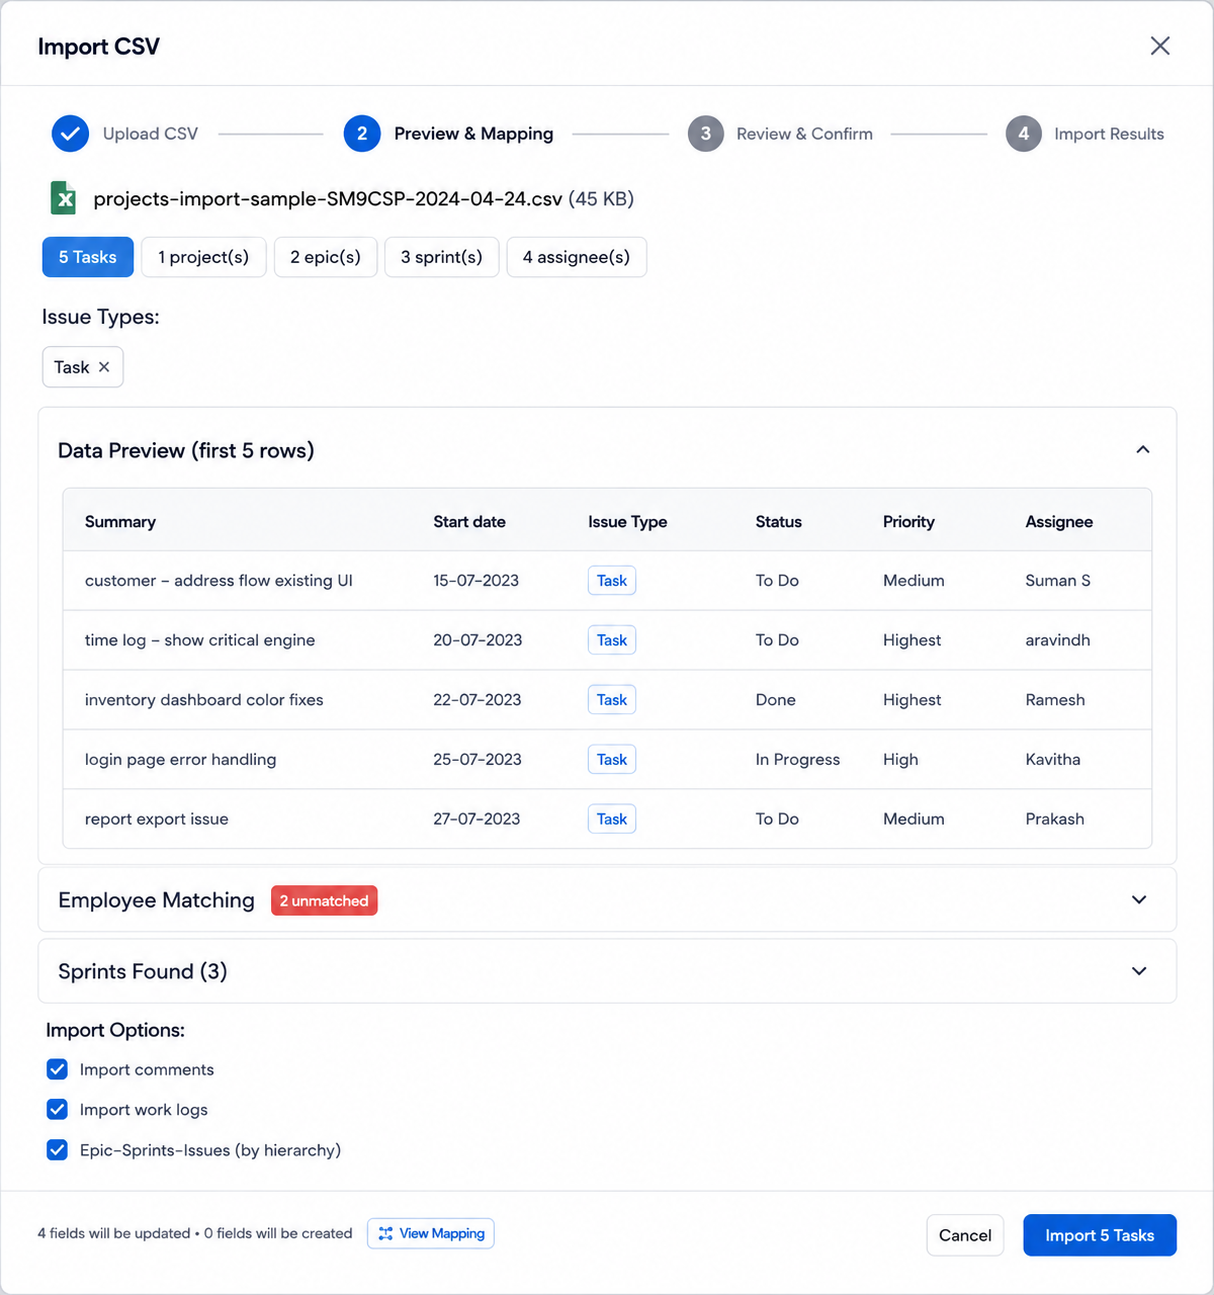
Task: Click Task tag in report export row
Action: point(612,819)
